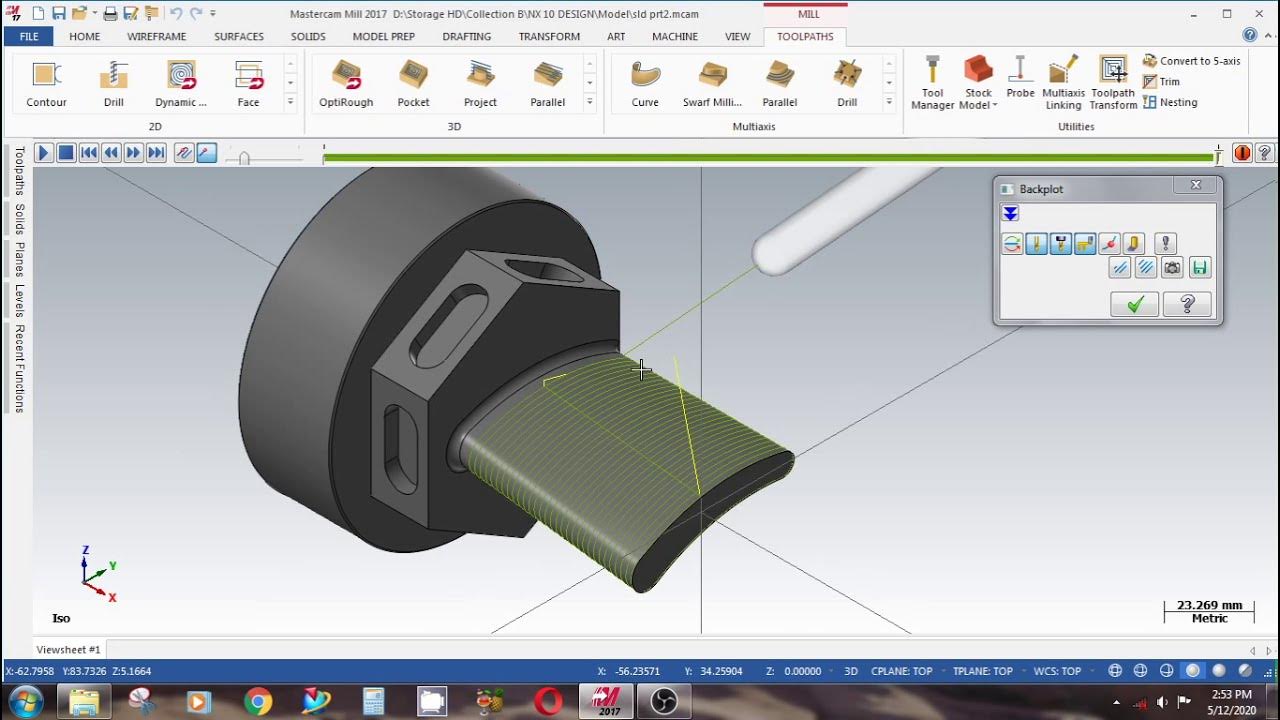1280x720 pixels.
Task: Adjust the backplot run speed slider
Action: pyautogui.click(x=244, y=157)
